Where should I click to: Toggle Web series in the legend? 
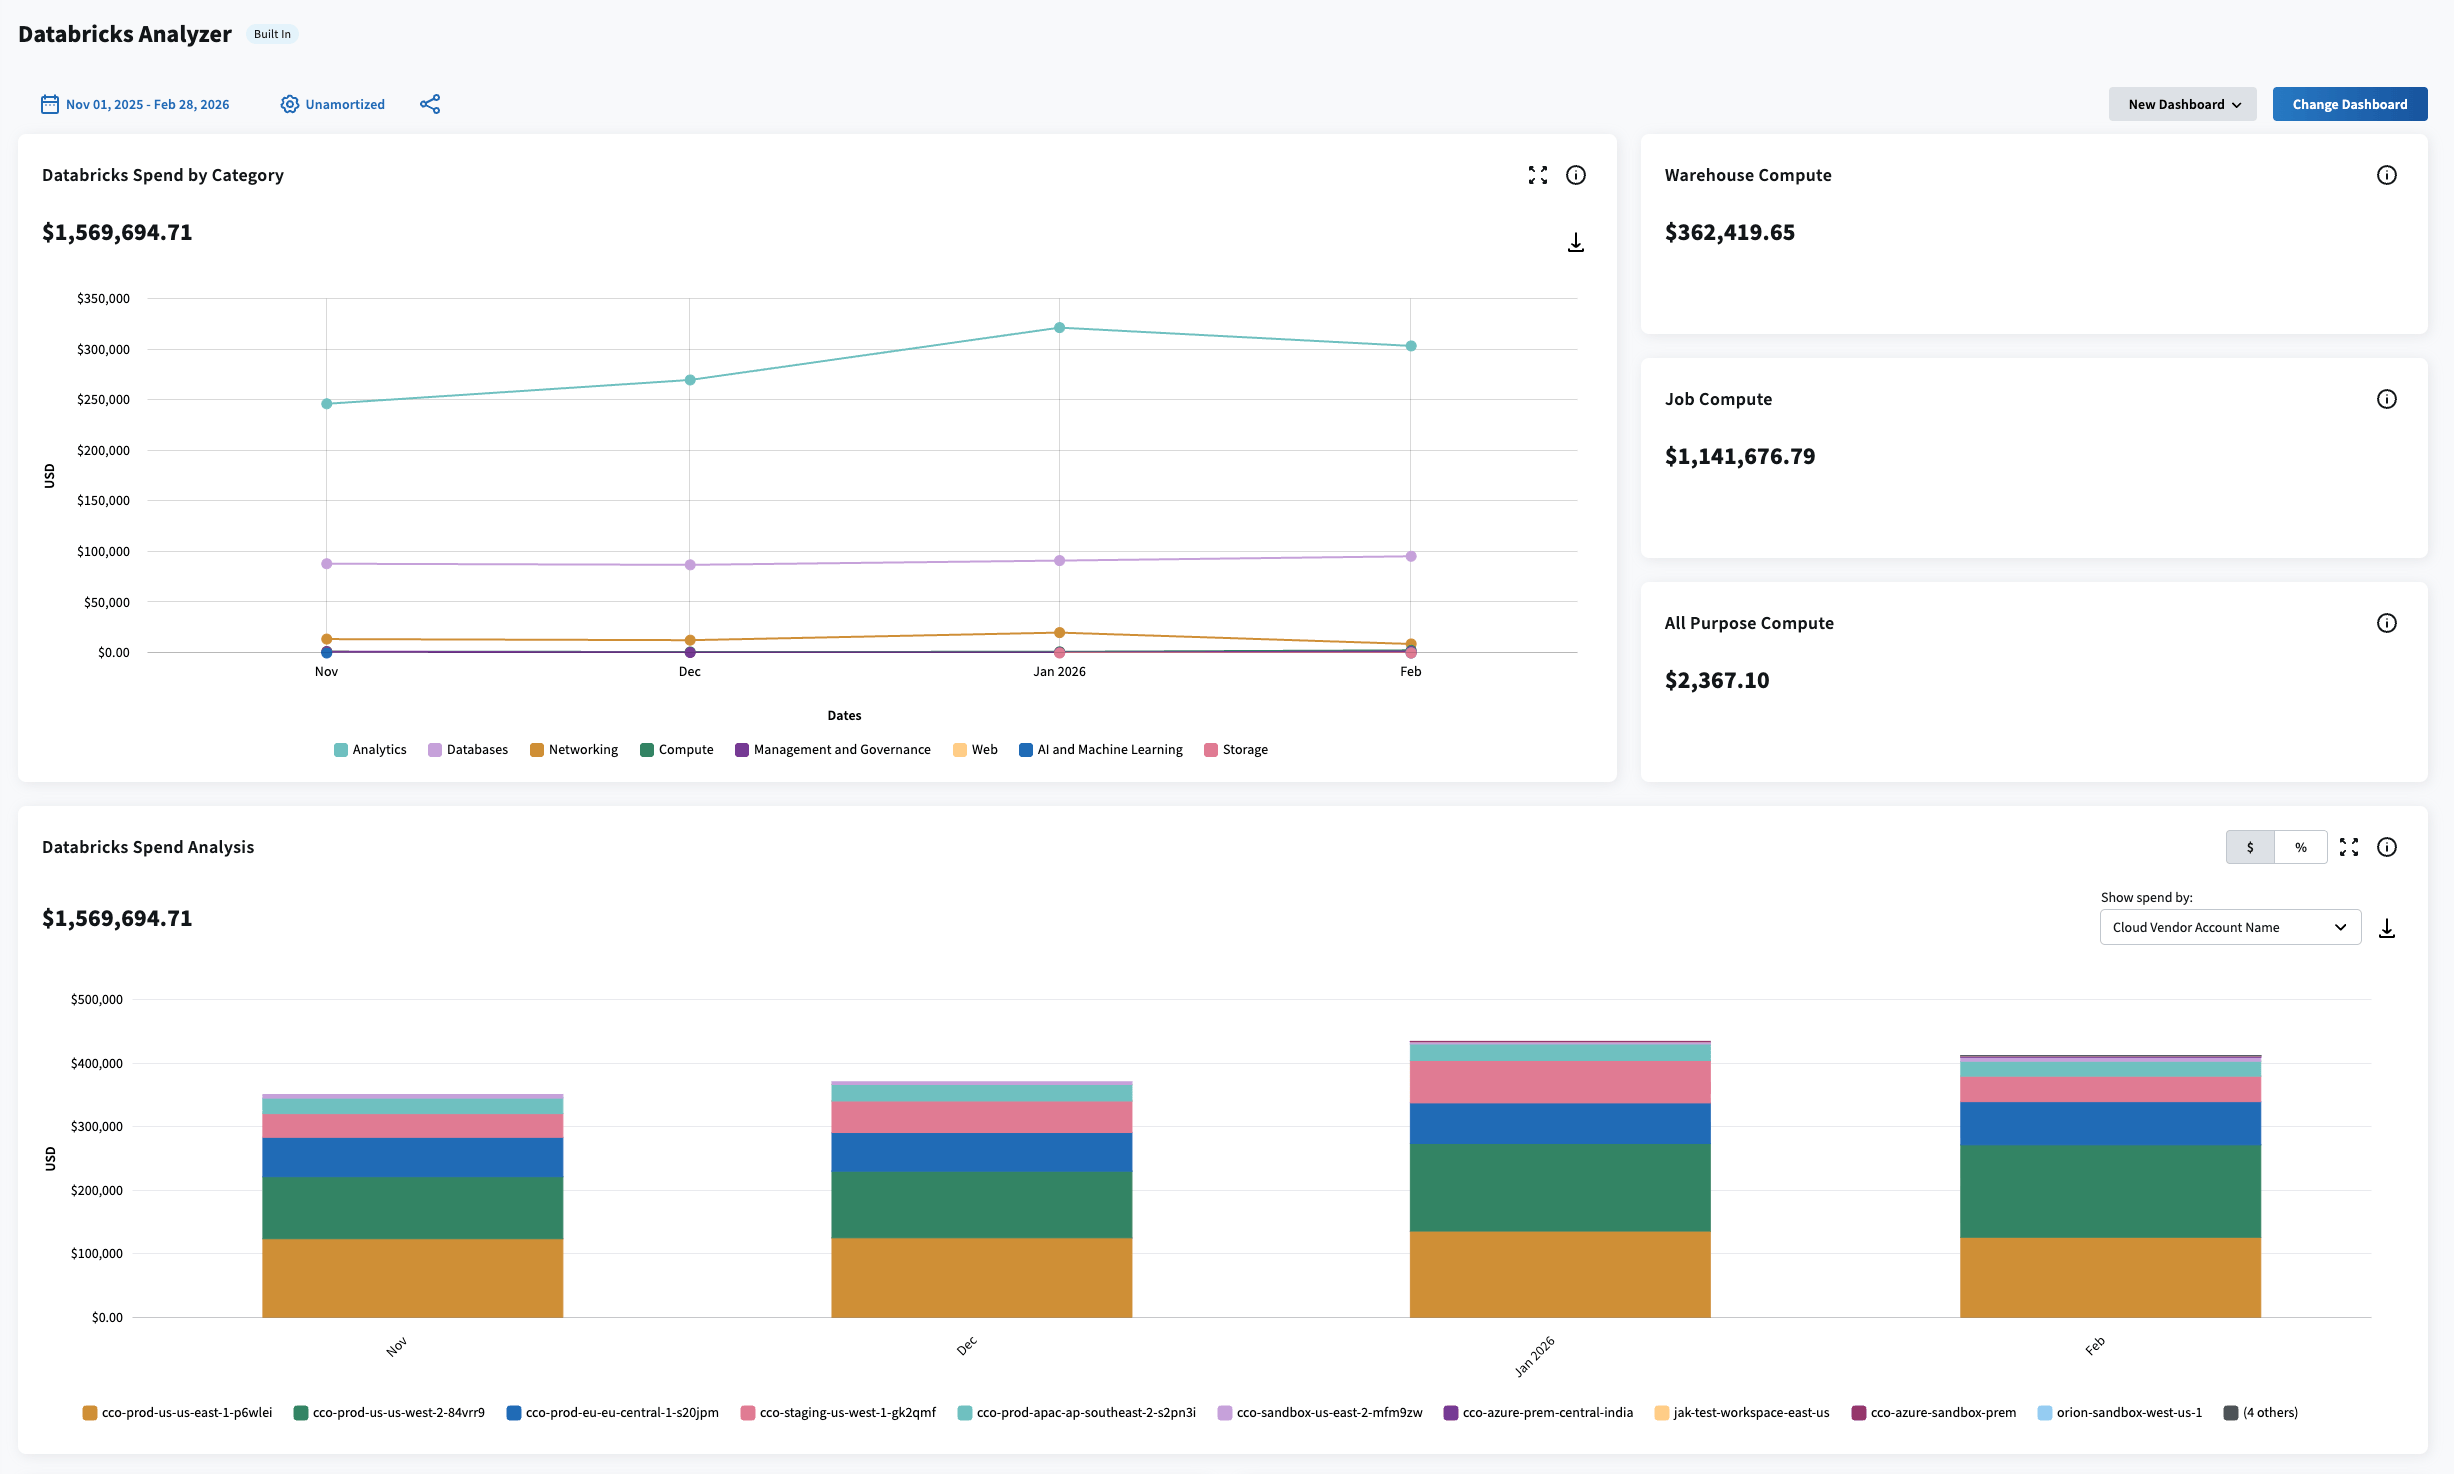pyautogui.click(x=975, y=750)
